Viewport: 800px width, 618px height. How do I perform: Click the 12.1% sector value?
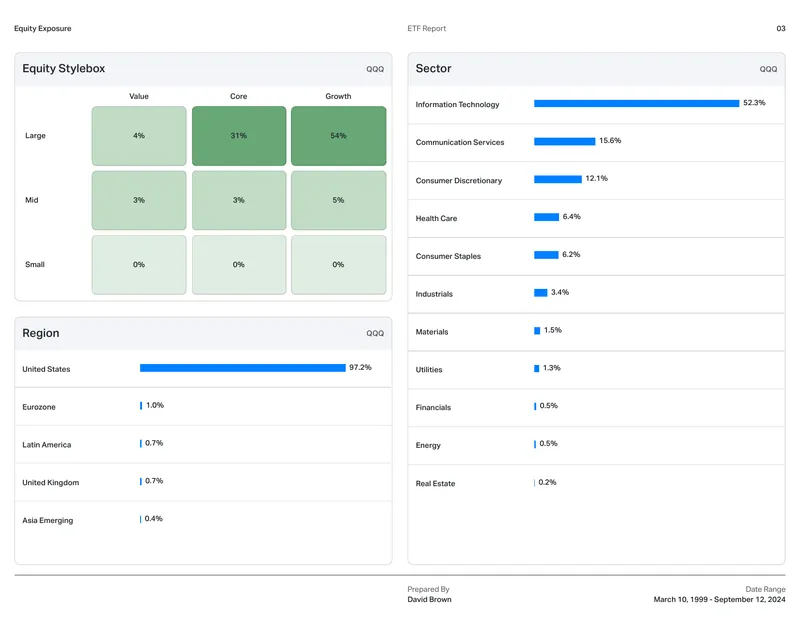pyautogui.click(x=596, y=178)
